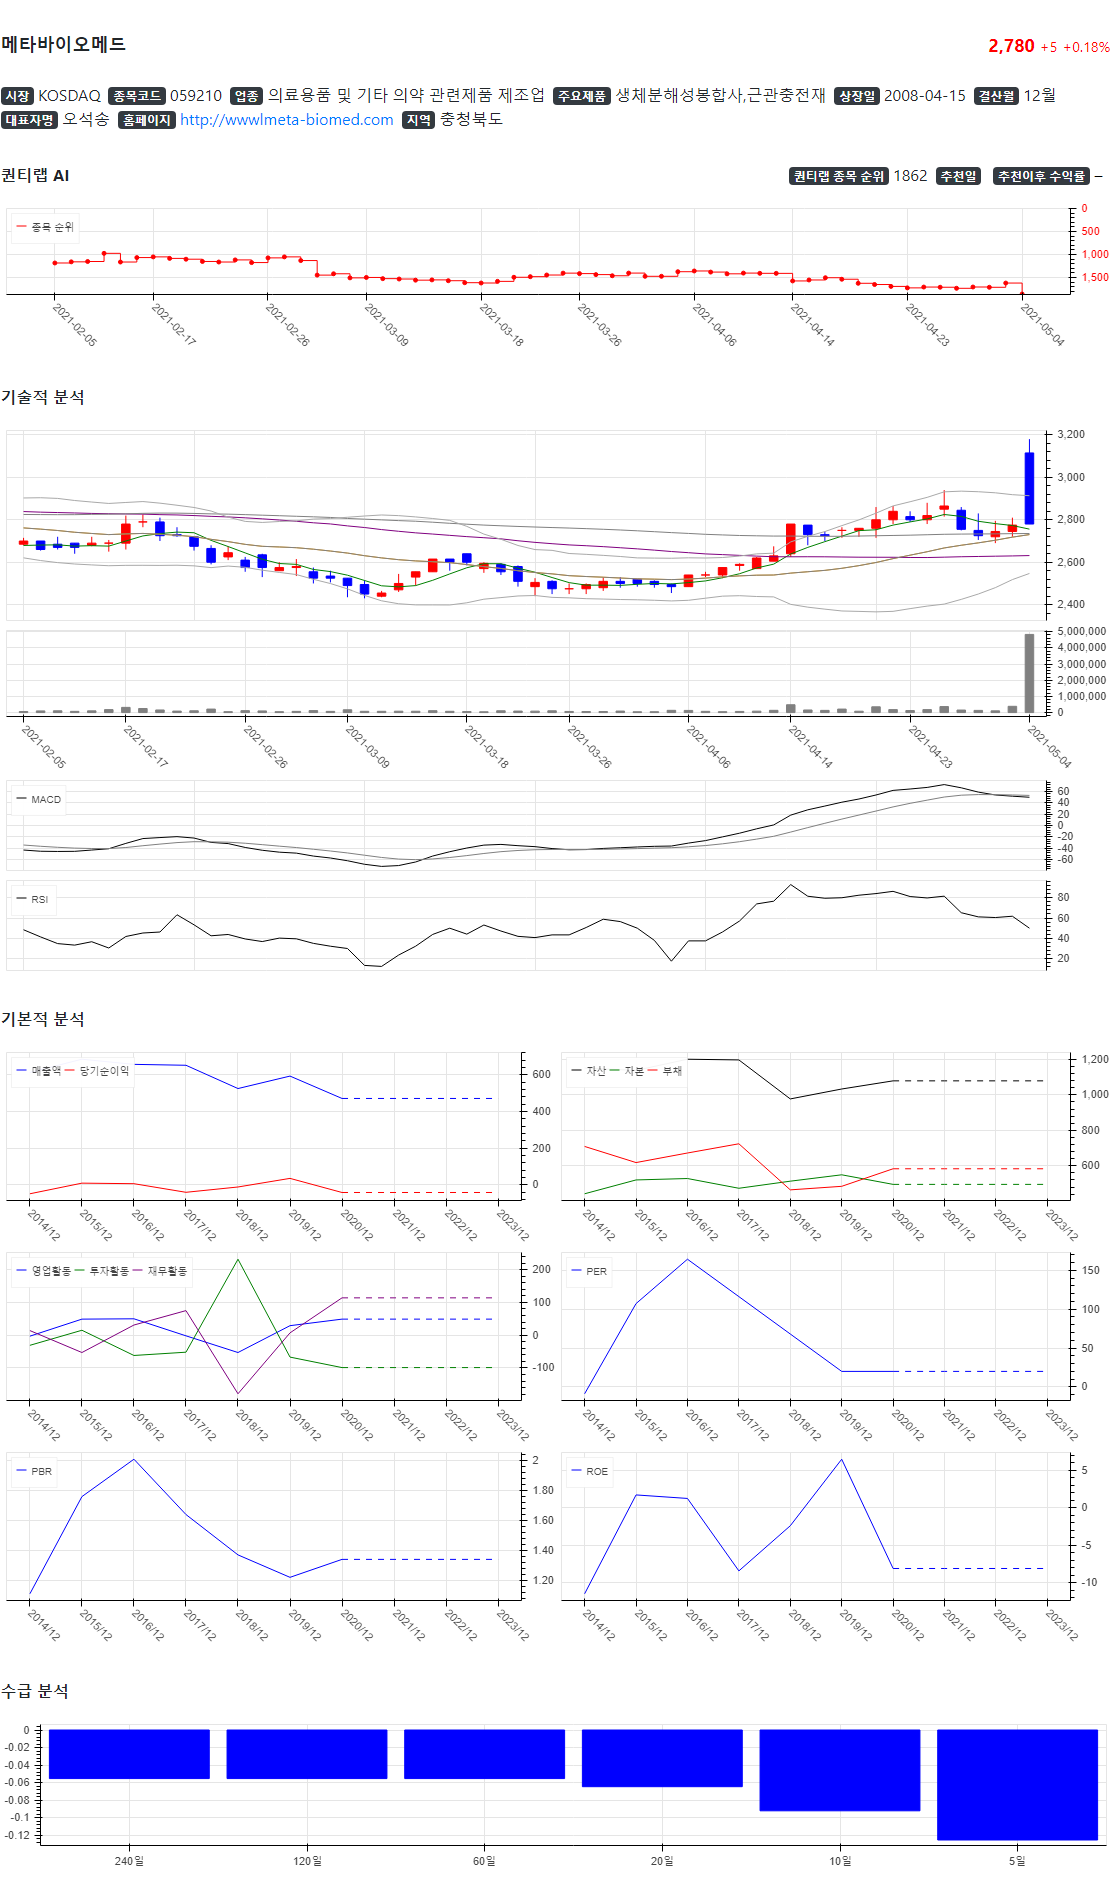Click the 추천이후 수익률 badge
Image resolution: width=1110 pixels, height=1877 pixels.
pyautogui.click(x=1041, y=176)
